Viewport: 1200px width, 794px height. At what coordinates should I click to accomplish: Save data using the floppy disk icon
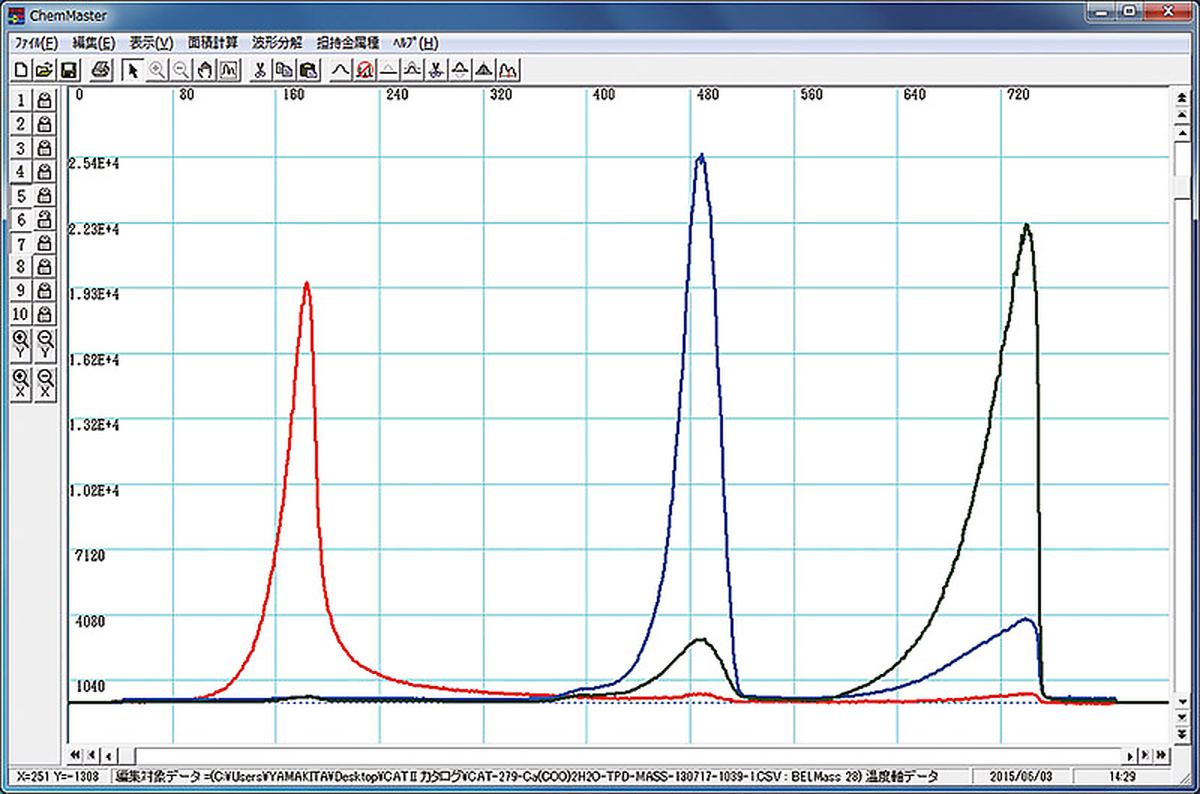pyautogui.click(x=68, y=70)
